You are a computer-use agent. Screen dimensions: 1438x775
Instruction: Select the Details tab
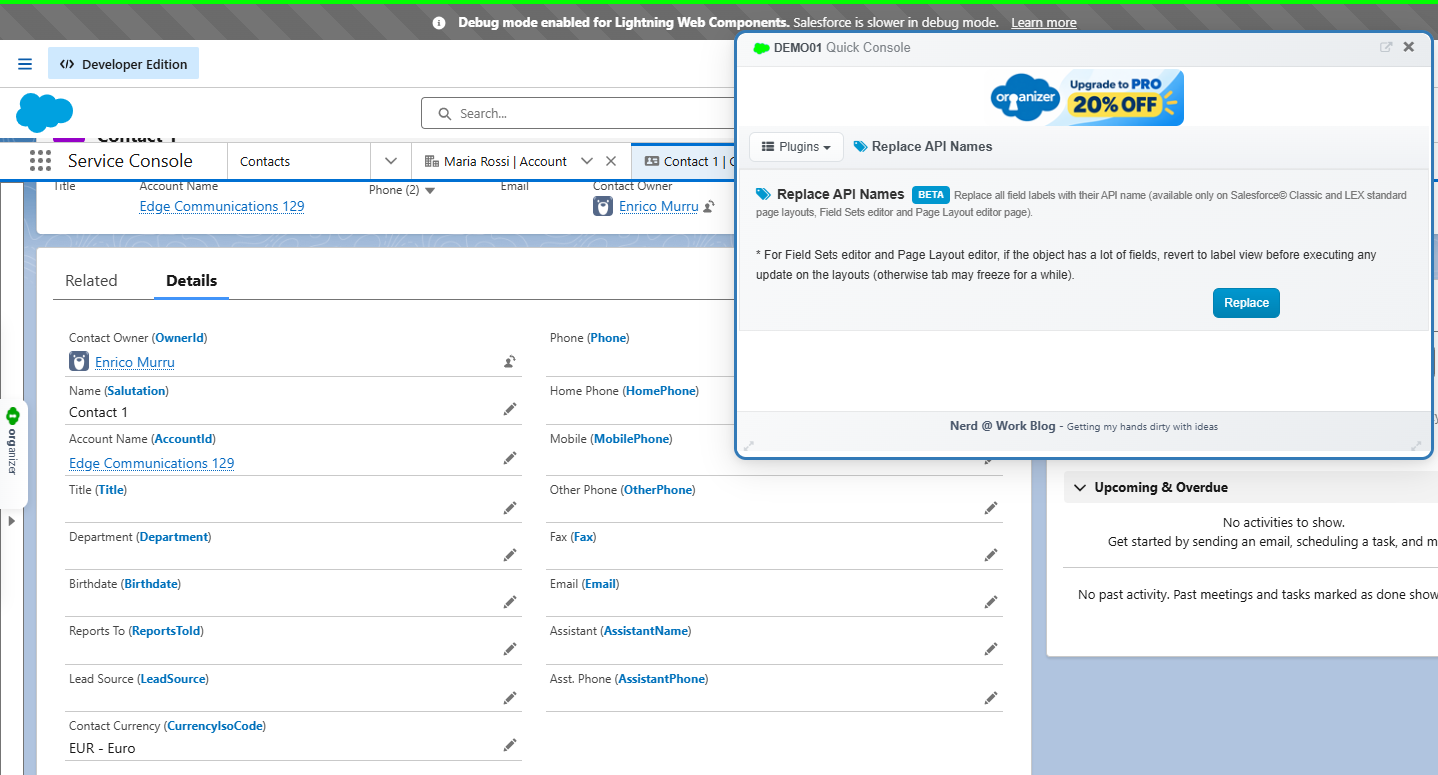[x=192, y=281]
